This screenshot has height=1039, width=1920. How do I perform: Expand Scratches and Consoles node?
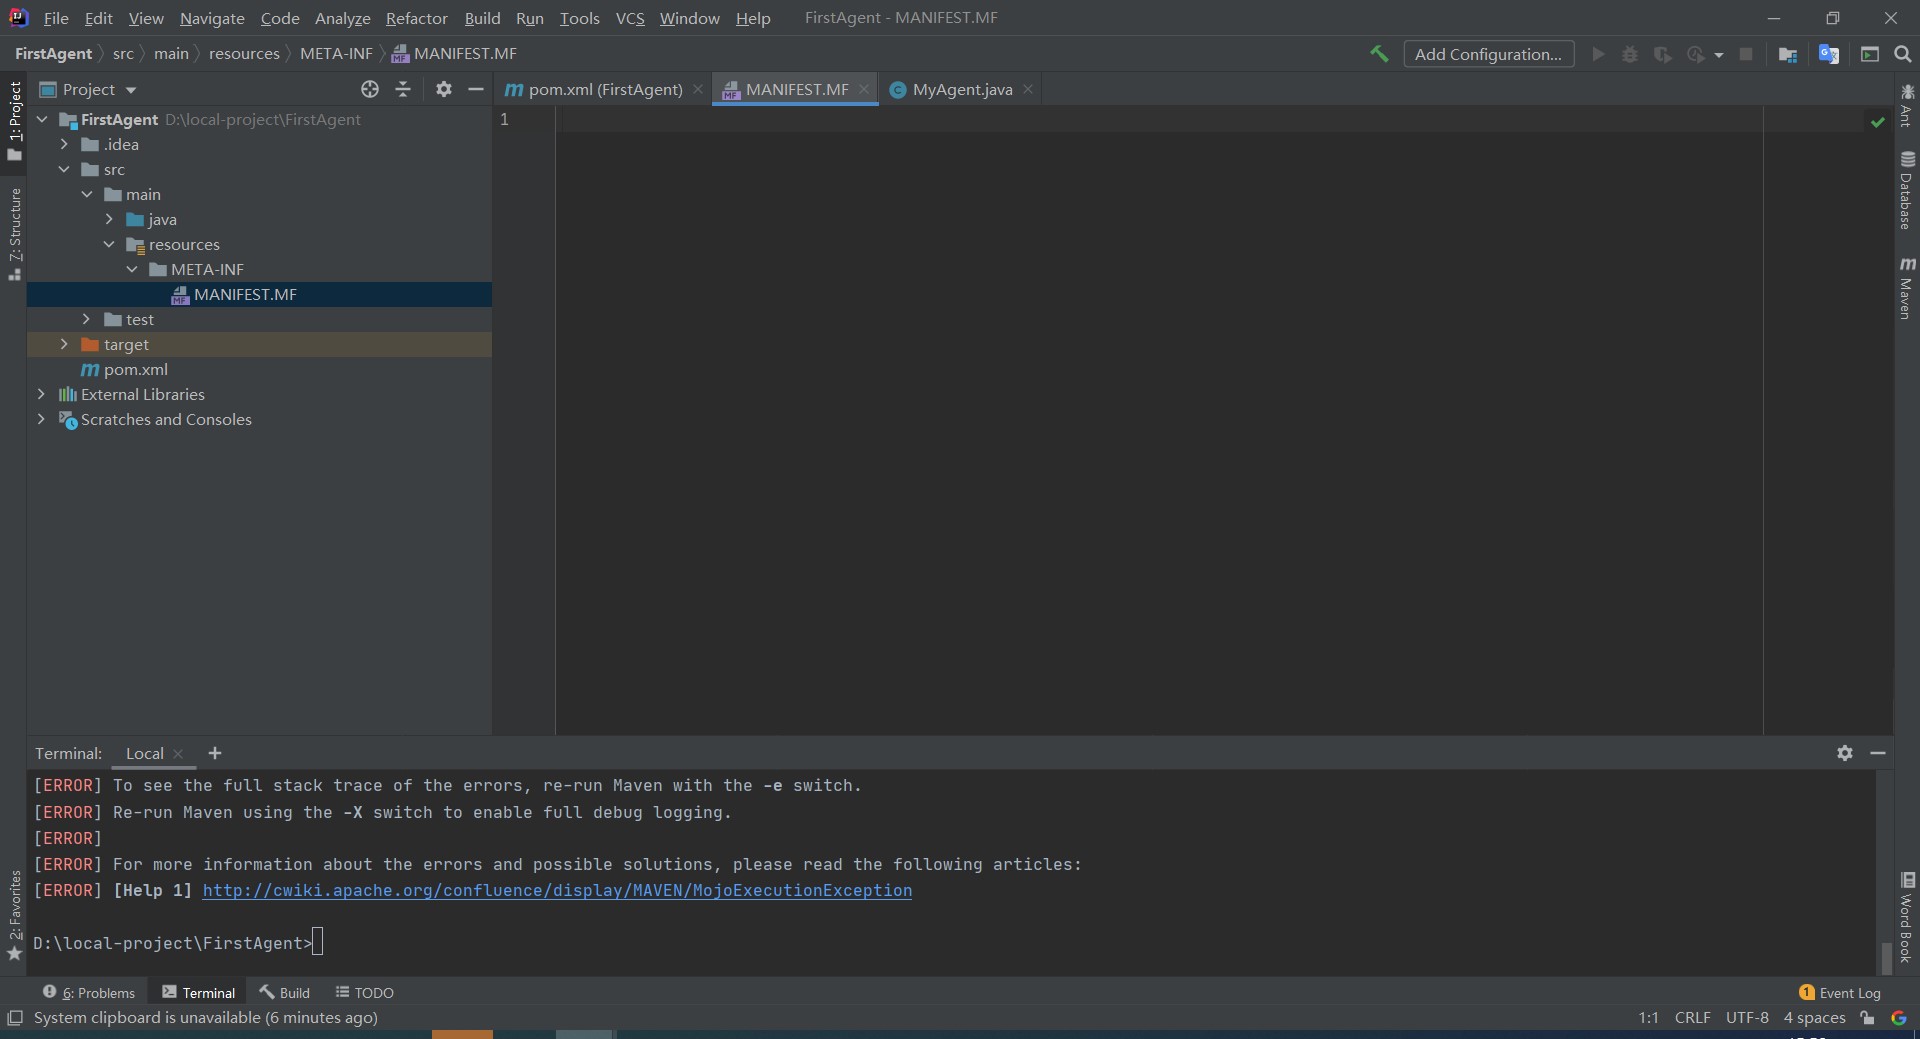point(41,419)
